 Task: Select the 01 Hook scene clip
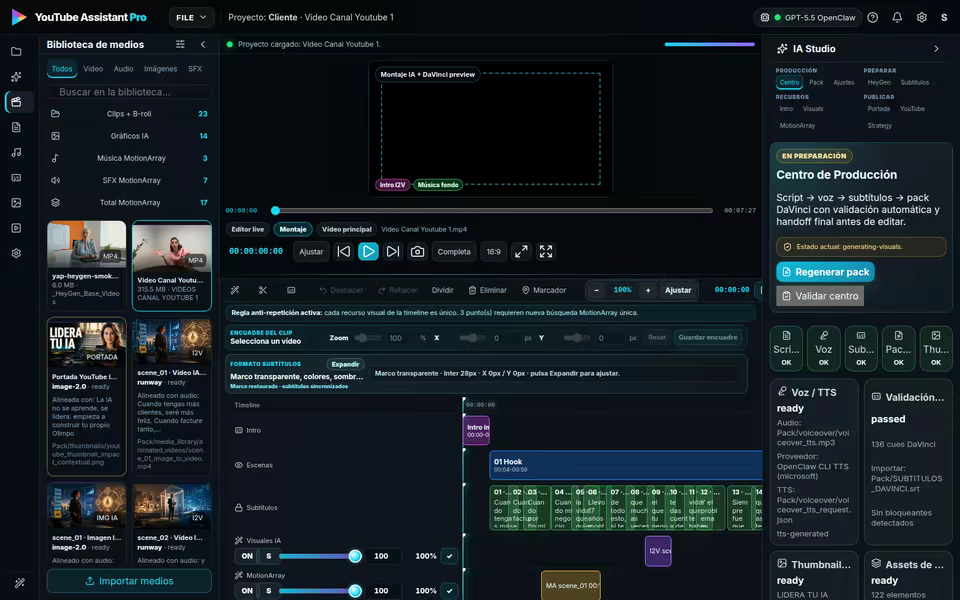click(x=626, y=465)
